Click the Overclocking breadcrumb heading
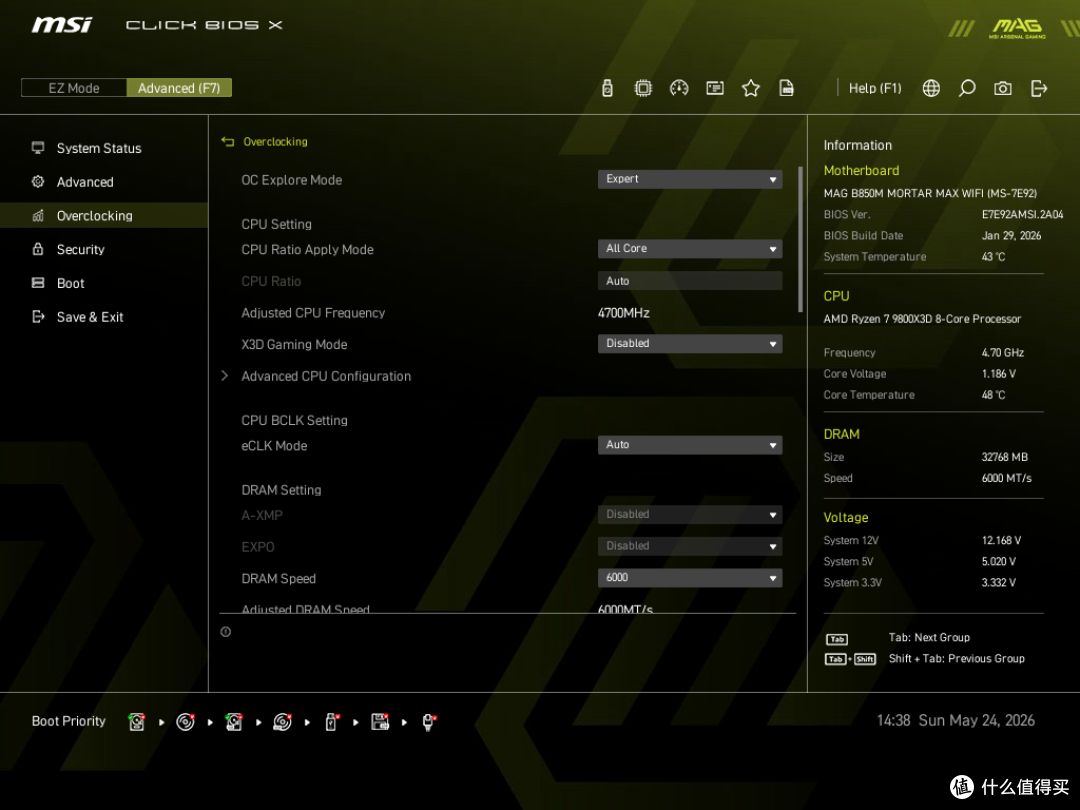Viewport: 1080px width, 810px height. click(x=276, y=142)
